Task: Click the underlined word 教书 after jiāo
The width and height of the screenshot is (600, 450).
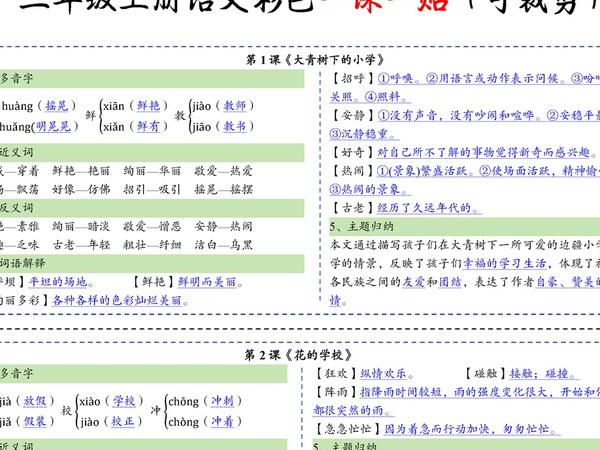Action: tap(235, 126)
